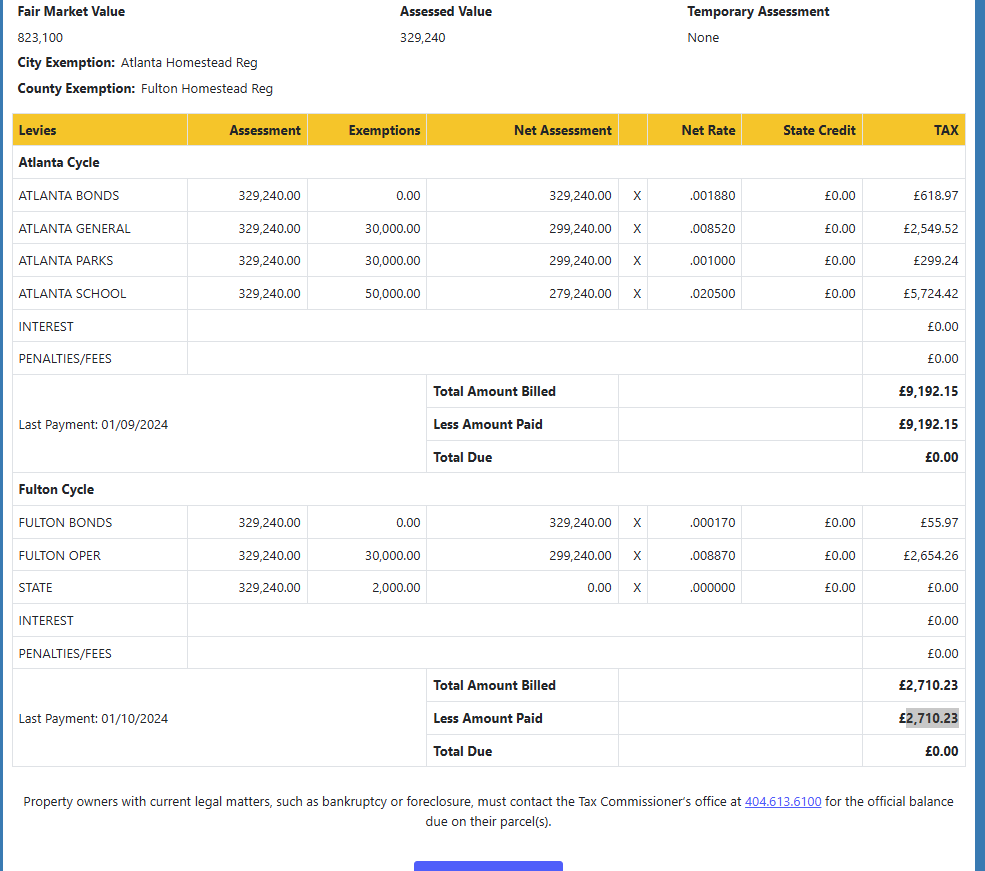Select the ATLANTA SCHOOL levy row label
The height and width of the screenshot is (871, 985).
click(73, 294)
